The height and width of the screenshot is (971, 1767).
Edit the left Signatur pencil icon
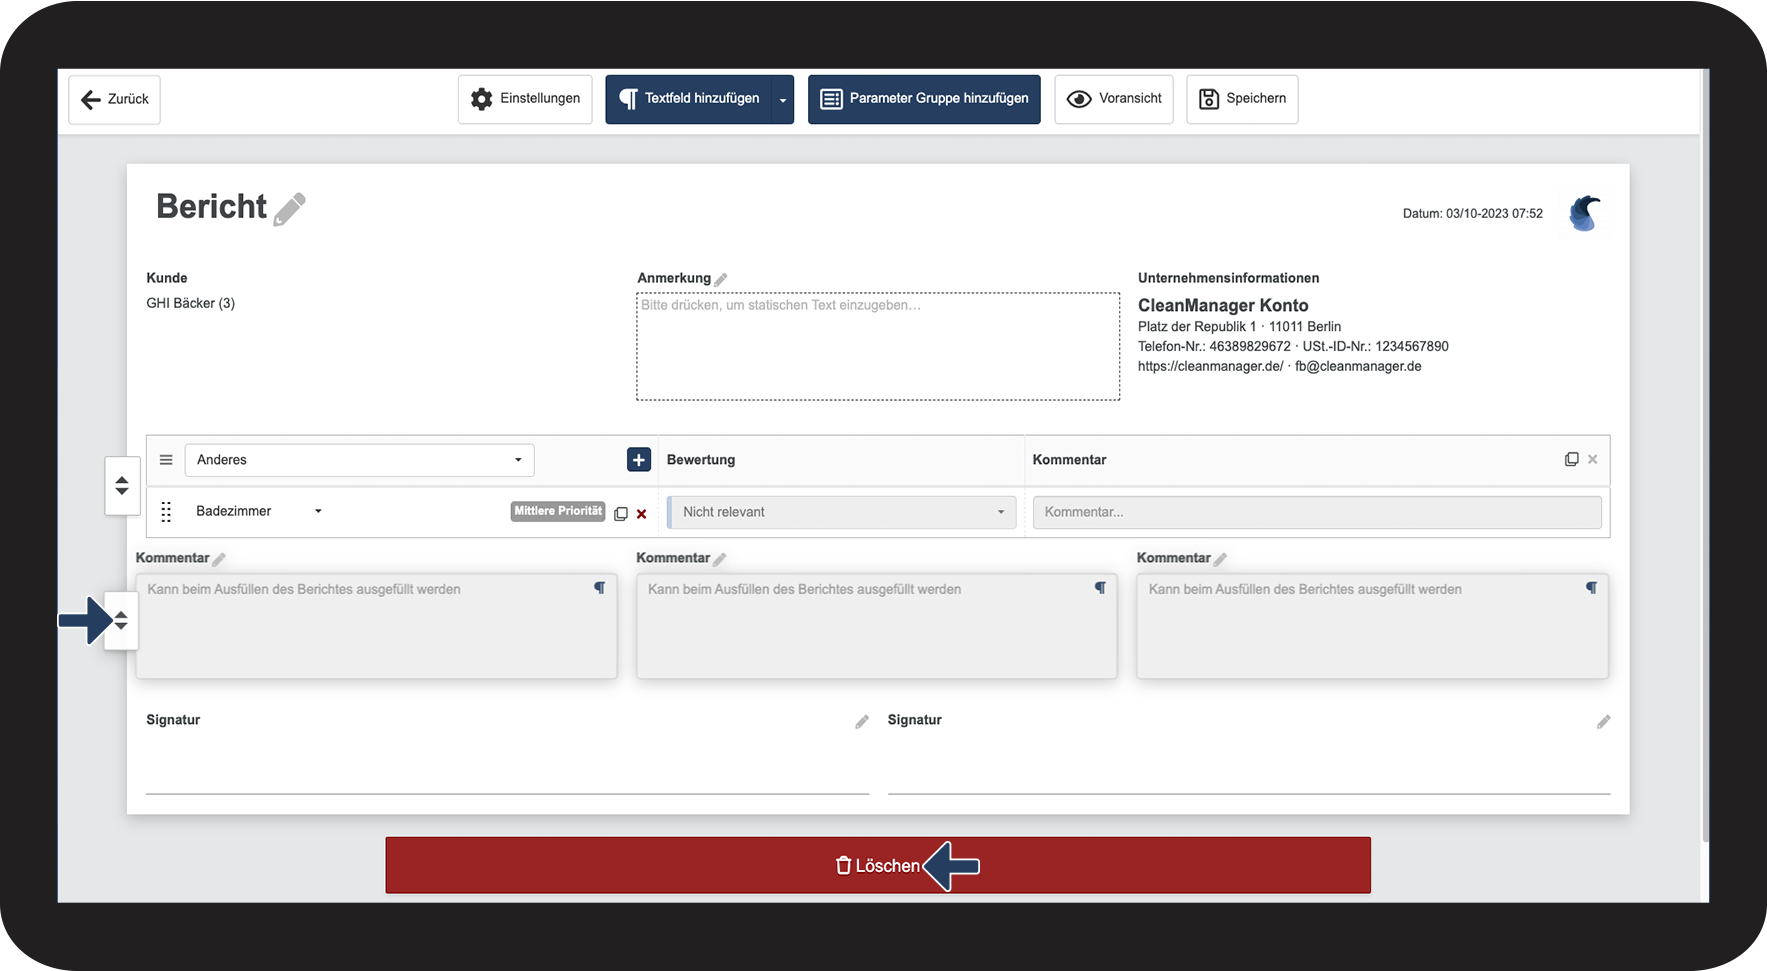[862, 722]
